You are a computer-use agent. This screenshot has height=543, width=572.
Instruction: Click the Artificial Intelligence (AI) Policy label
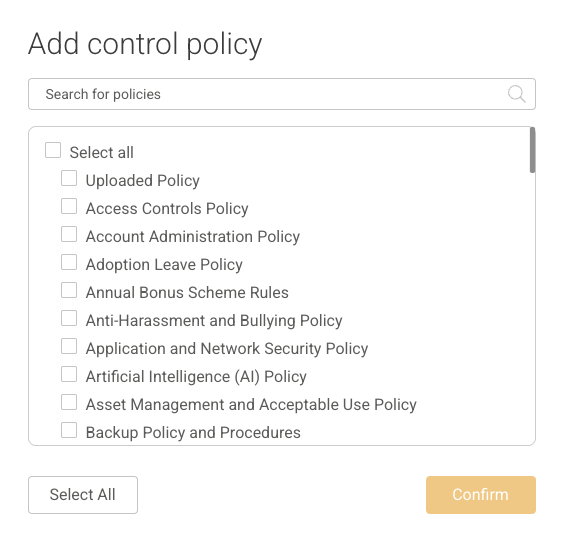[196, 377]
